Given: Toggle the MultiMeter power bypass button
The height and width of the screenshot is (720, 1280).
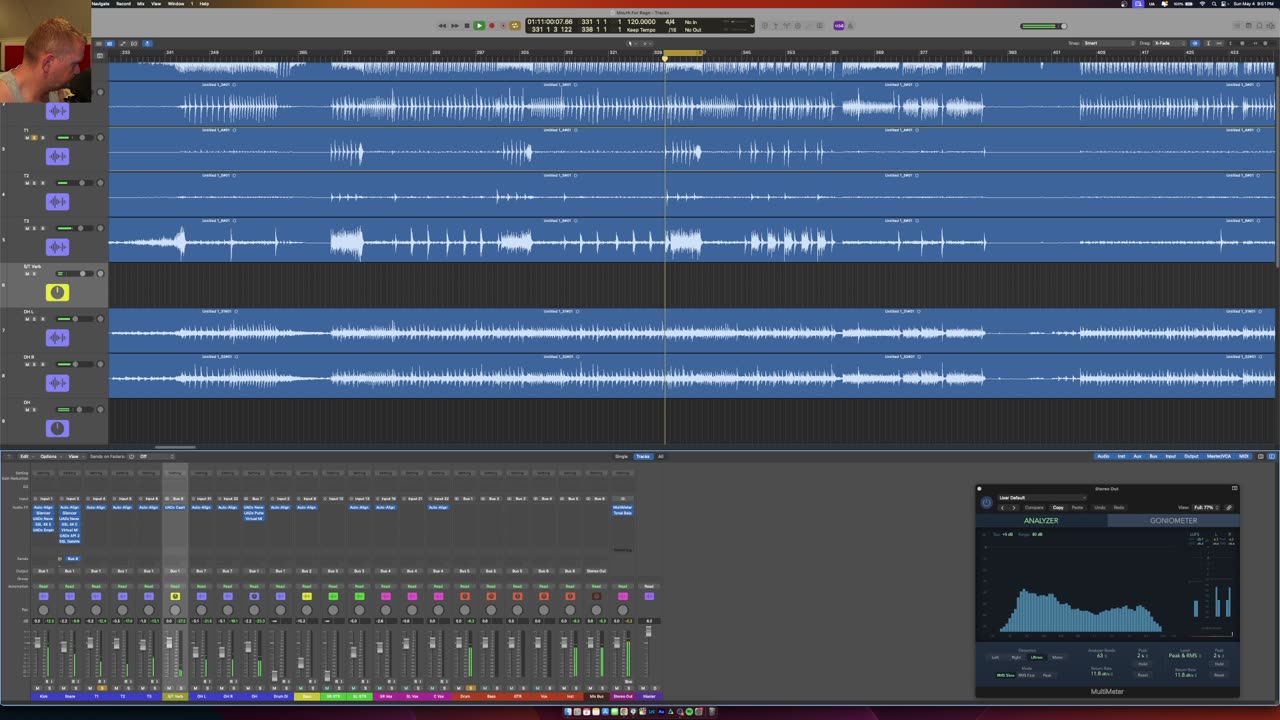Looking at the screenshot, I should [x=986, y=503].
